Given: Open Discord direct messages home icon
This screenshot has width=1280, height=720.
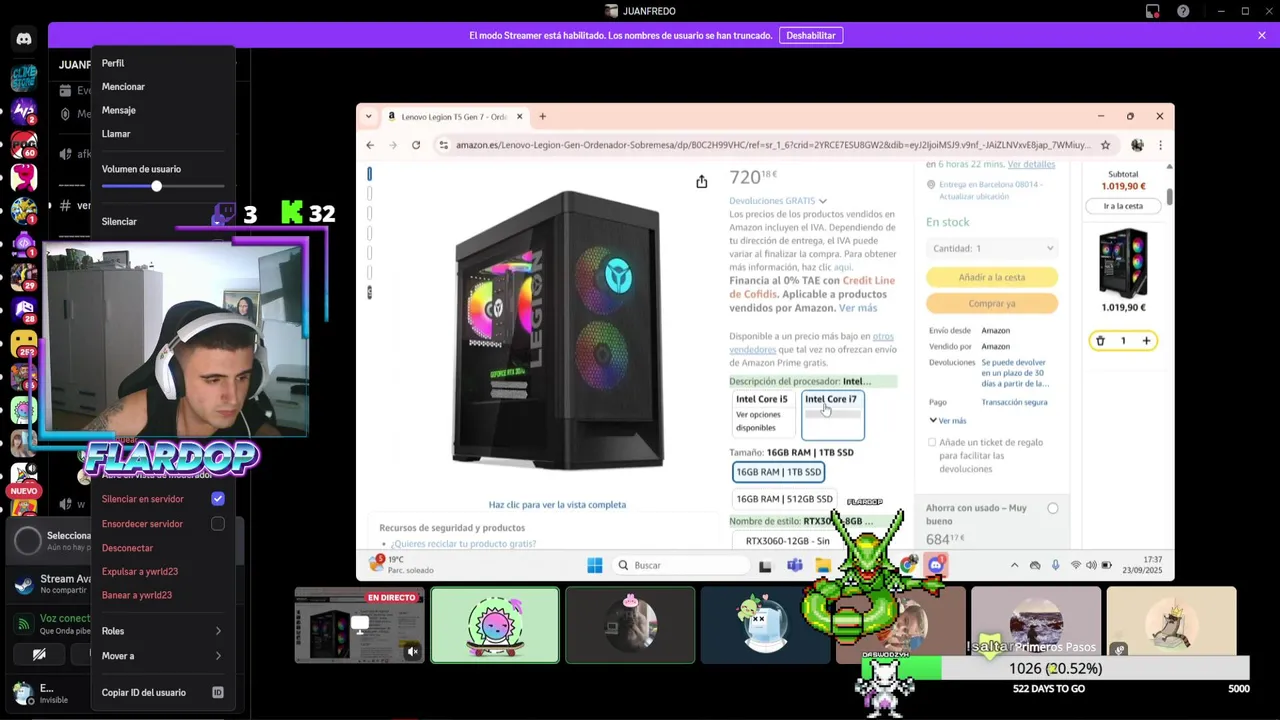Looking at the screenshot, I should click(24, 39).
